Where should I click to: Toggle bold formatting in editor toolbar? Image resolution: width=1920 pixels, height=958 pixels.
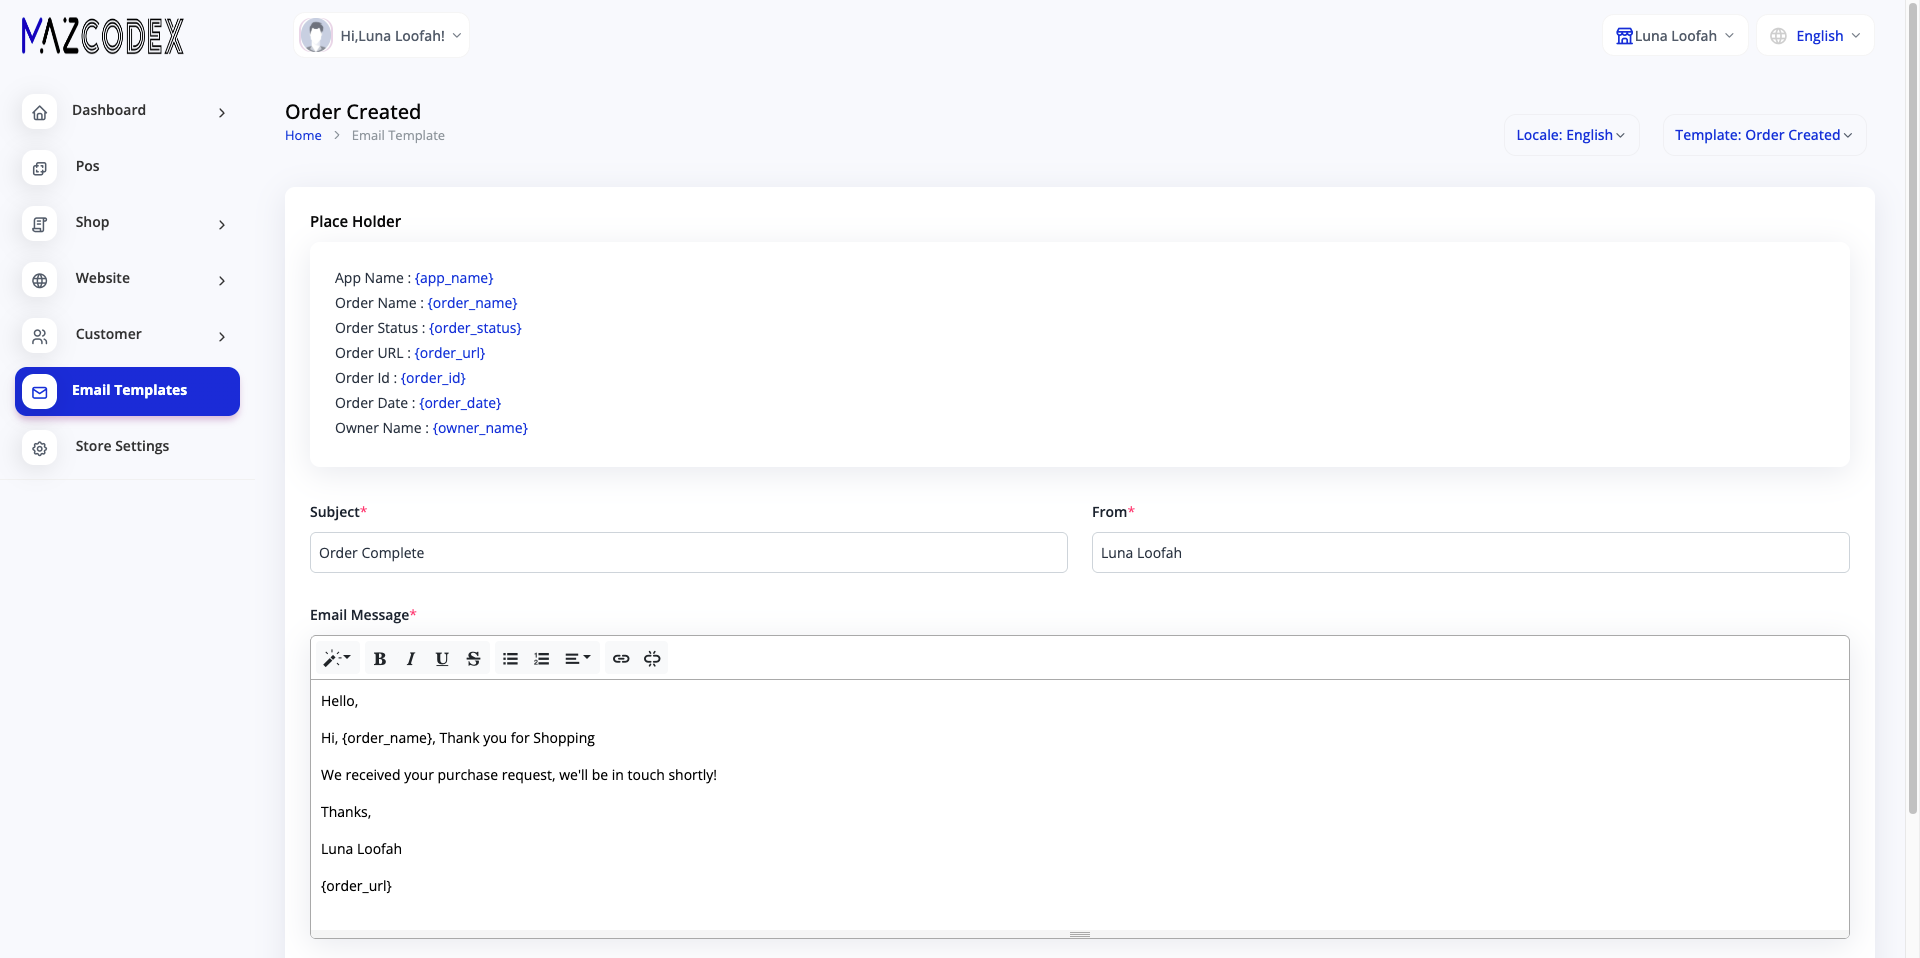380,658
